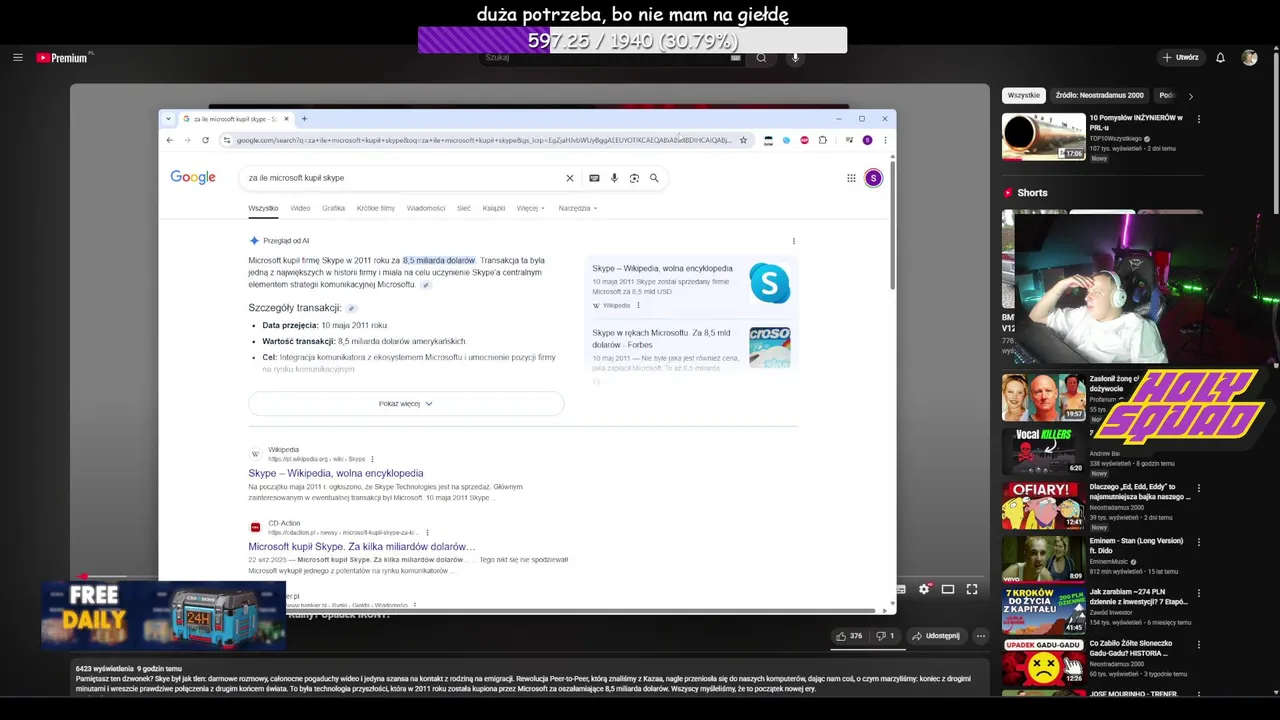The image size is (1280, 720).
Task: Click the FREE DAILY banner
Action: tap(163, 614)
